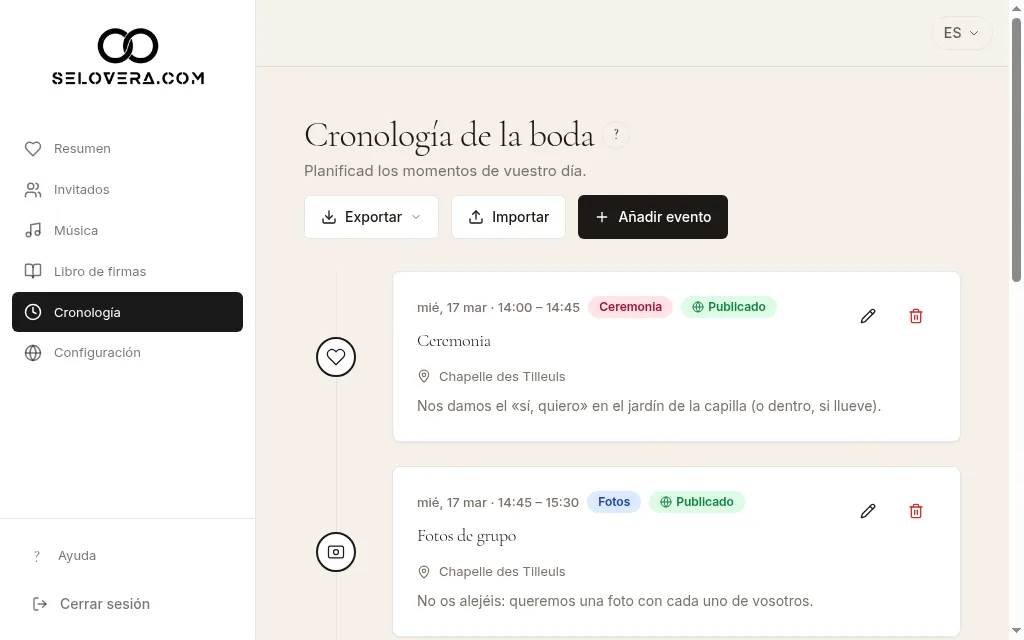
Task: Click the music note icon beside Música
Action: [33, 231]
